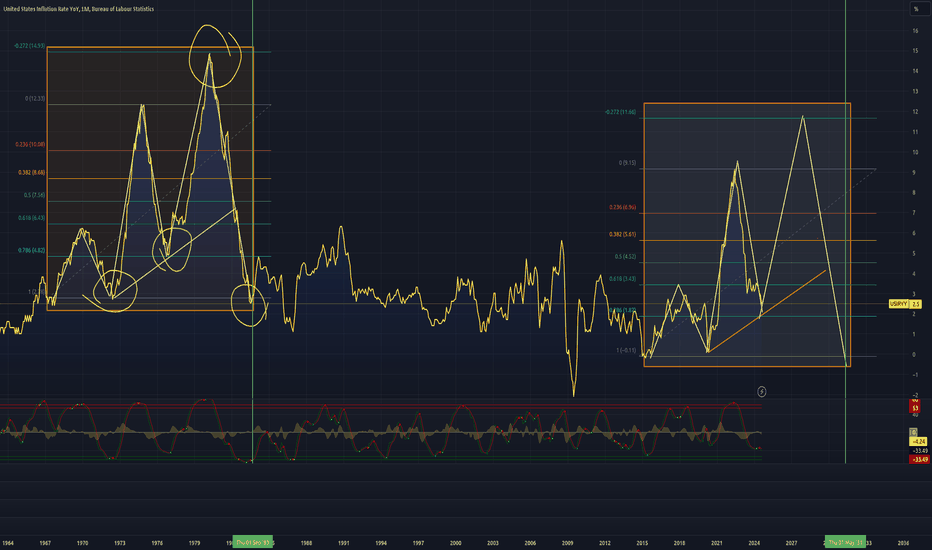Click Fib label 0 (12.33)
The height and width of the screenshot is (550, 932).
pyautogui.click(x=35, y=99)
